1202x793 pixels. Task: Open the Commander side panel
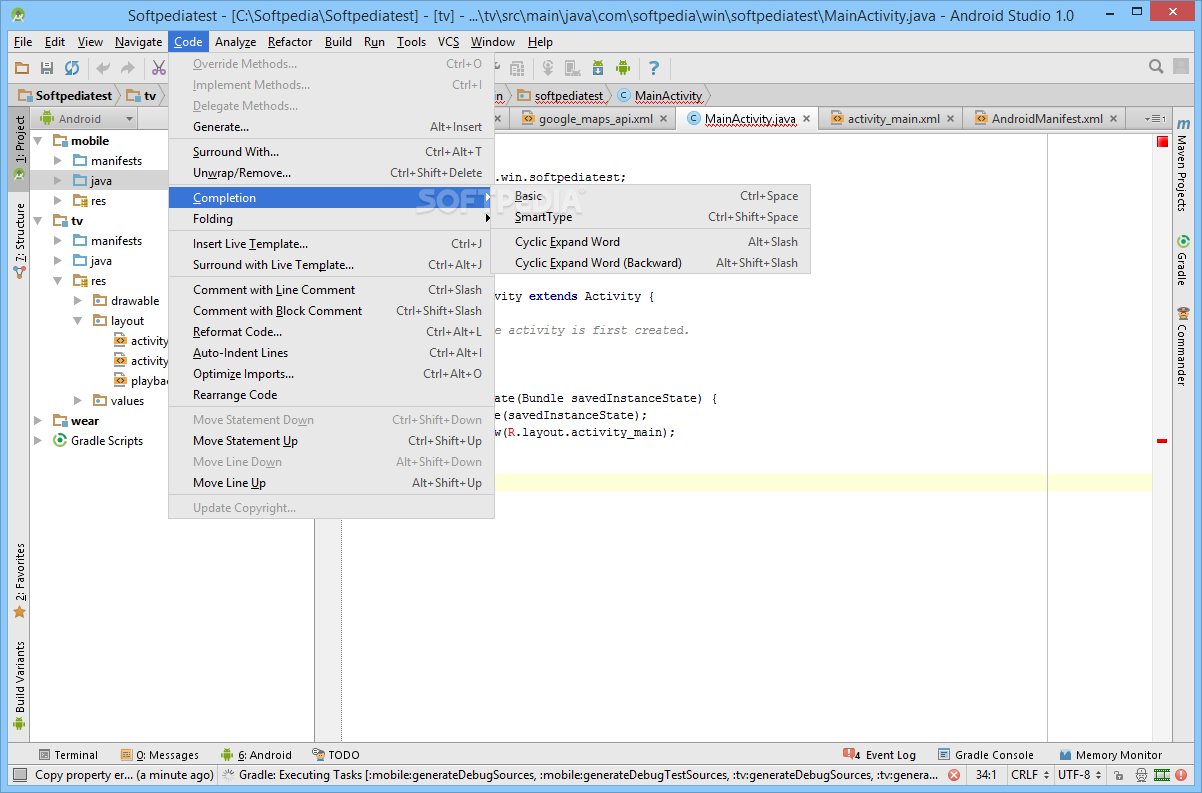[1183, 346]
